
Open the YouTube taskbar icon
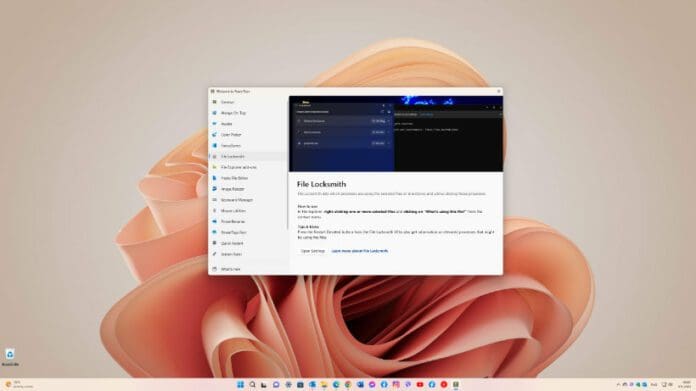pyautogui.click(x=420, y=384)
